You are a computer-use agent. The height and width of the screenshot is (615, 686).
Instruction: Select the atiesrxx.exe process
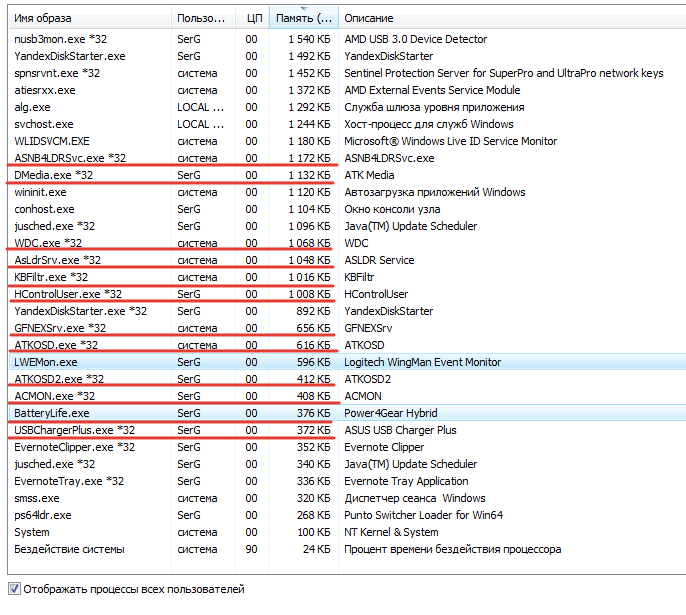45,90
